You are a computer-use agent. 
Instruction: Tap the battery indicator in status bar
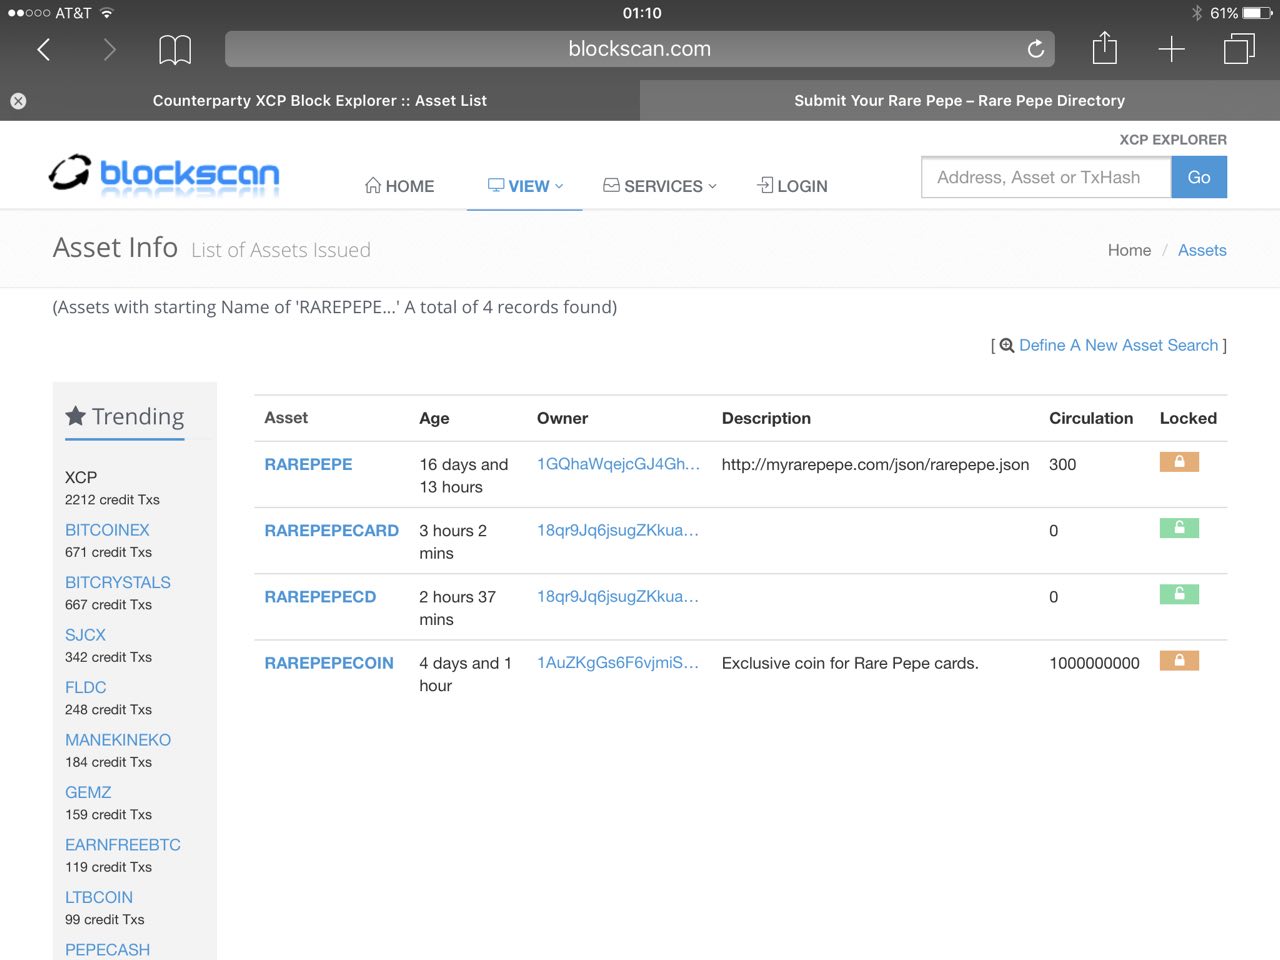(x=1257, y=13)
